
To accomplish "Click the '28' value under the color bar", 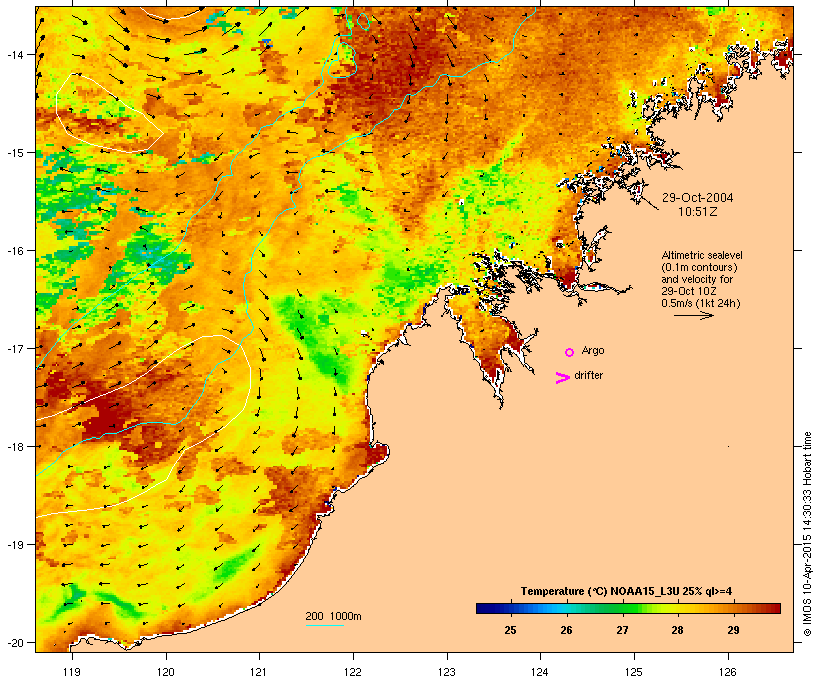I will tap(678, 630).
